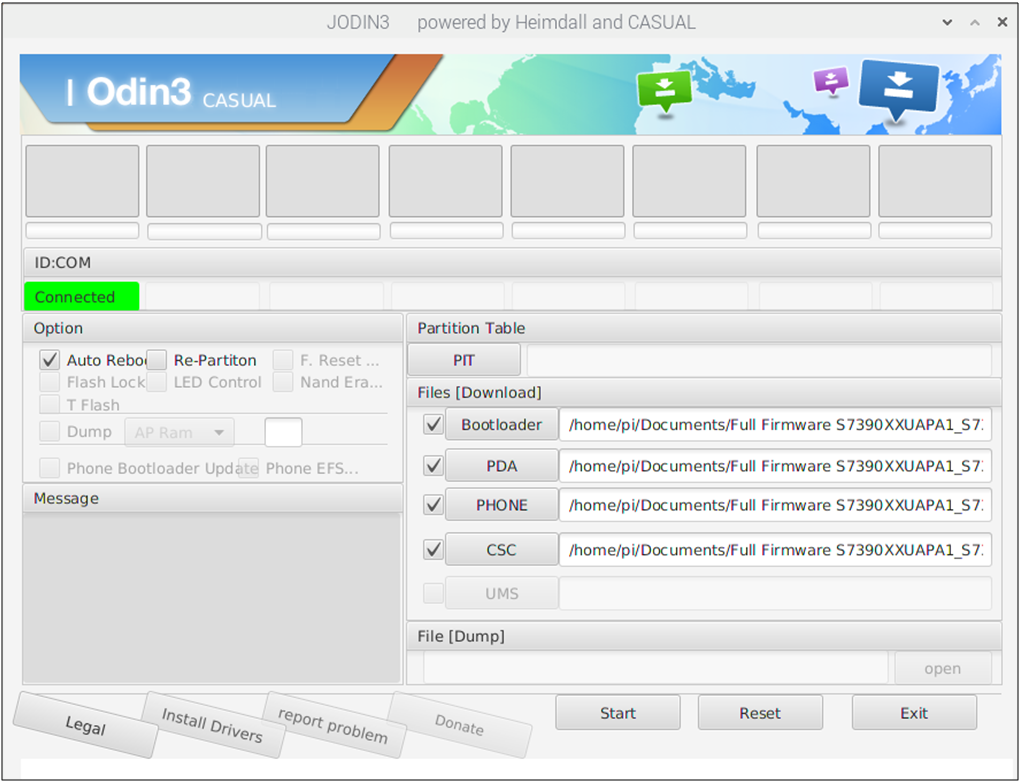
Task: Click the green download arrow icon in banner
Action: click(664, 91)
